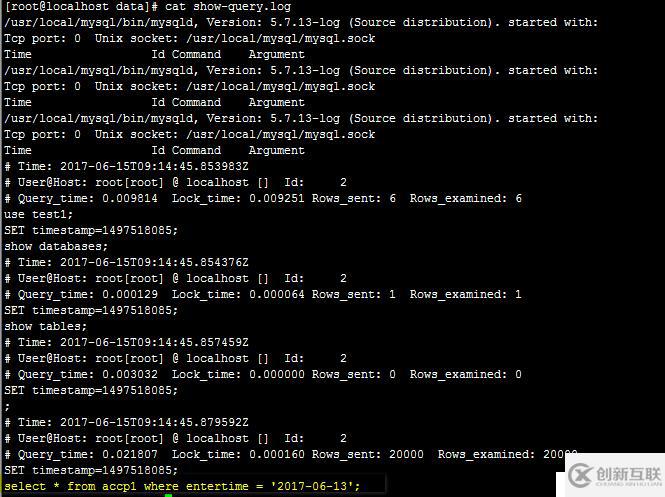Click the '[root@localhost data]#' prompt

81,7
